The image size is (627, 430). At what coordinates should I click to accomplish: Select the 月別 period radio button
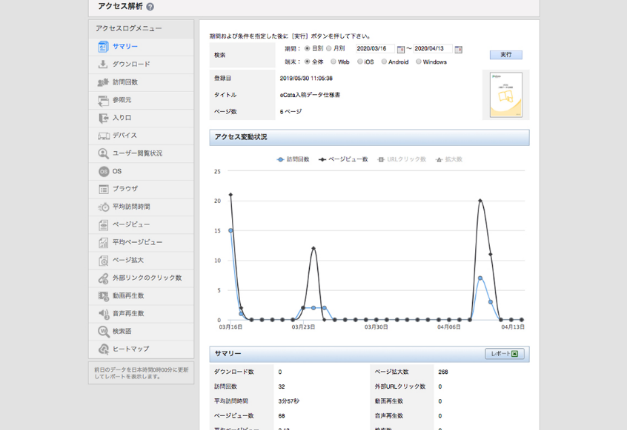tap(330, 48)
